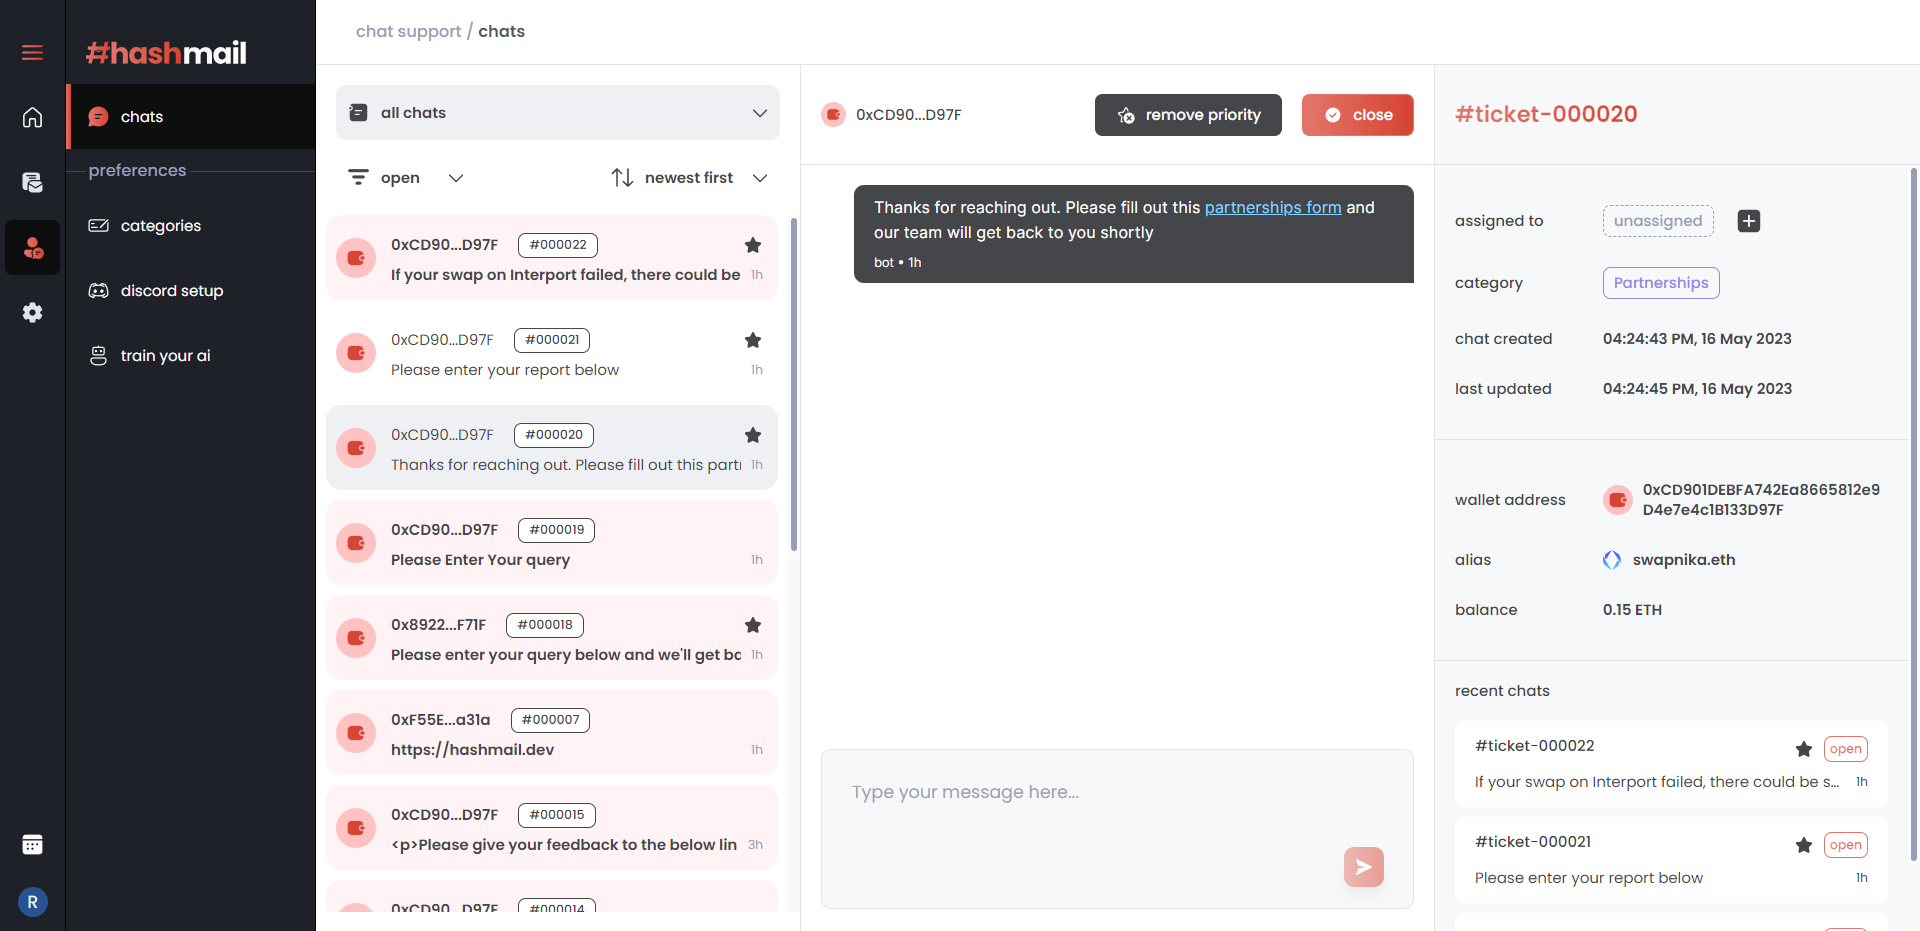
Task: Click the sort arrows icon
Action: 622,178
